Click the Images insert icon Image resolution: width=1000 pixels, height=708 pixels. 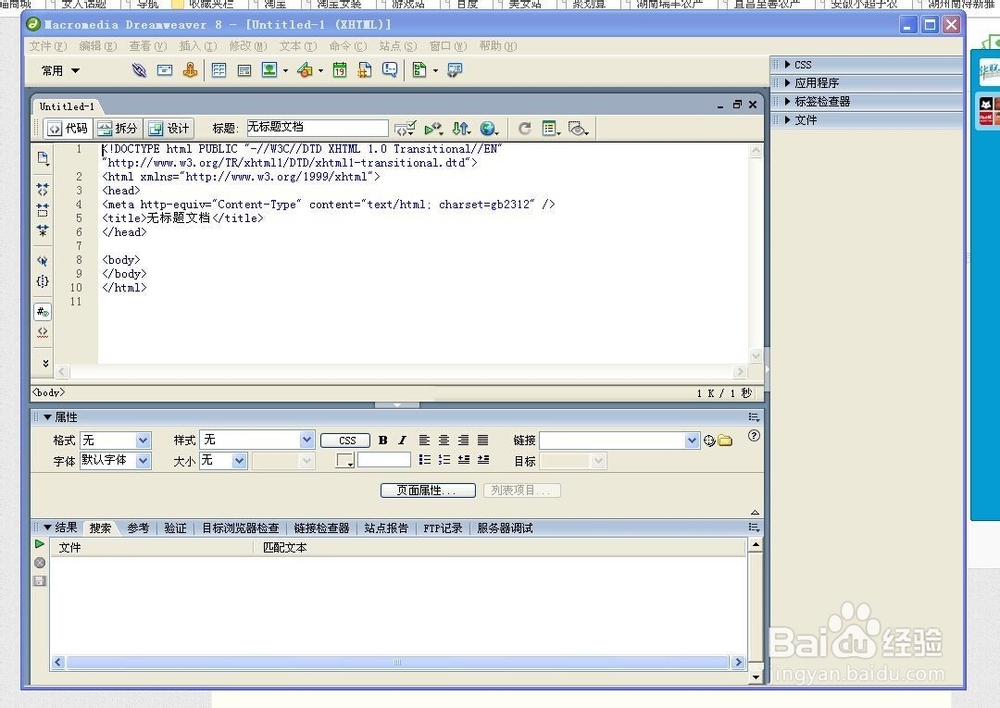point(270,70)
